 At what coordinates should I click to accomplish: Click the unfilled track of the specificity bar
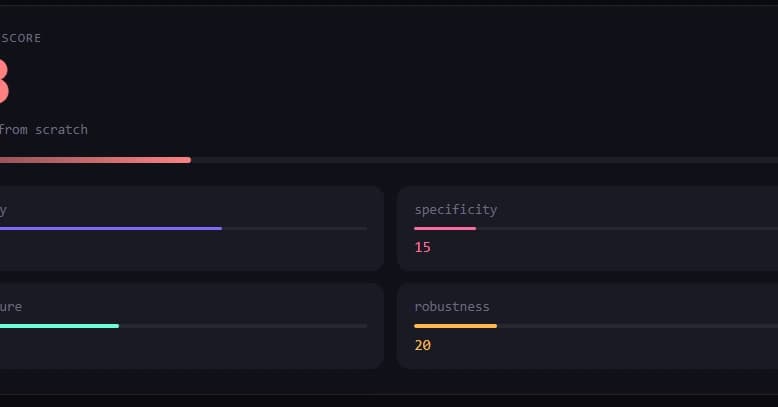pos(620,228)
